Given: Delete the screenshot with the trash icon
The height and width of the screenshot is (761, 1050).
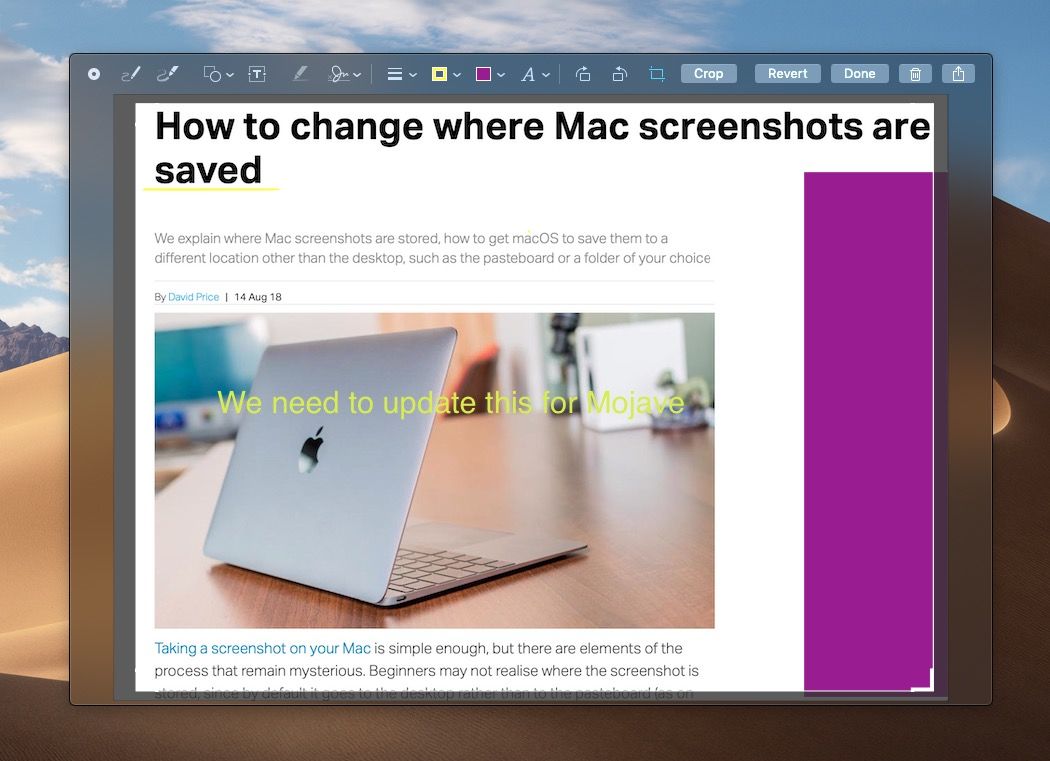Looking at the screenshot, I should [915, 73].
